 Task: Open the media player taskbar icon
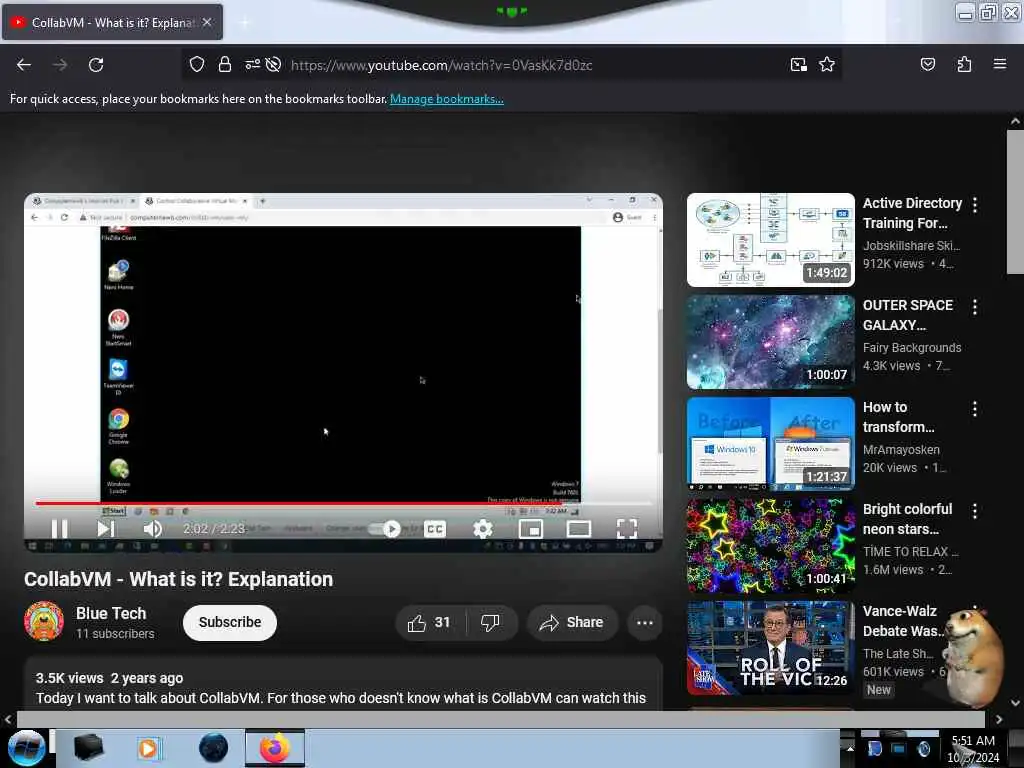pyautogui.click(x=148, y=748)
